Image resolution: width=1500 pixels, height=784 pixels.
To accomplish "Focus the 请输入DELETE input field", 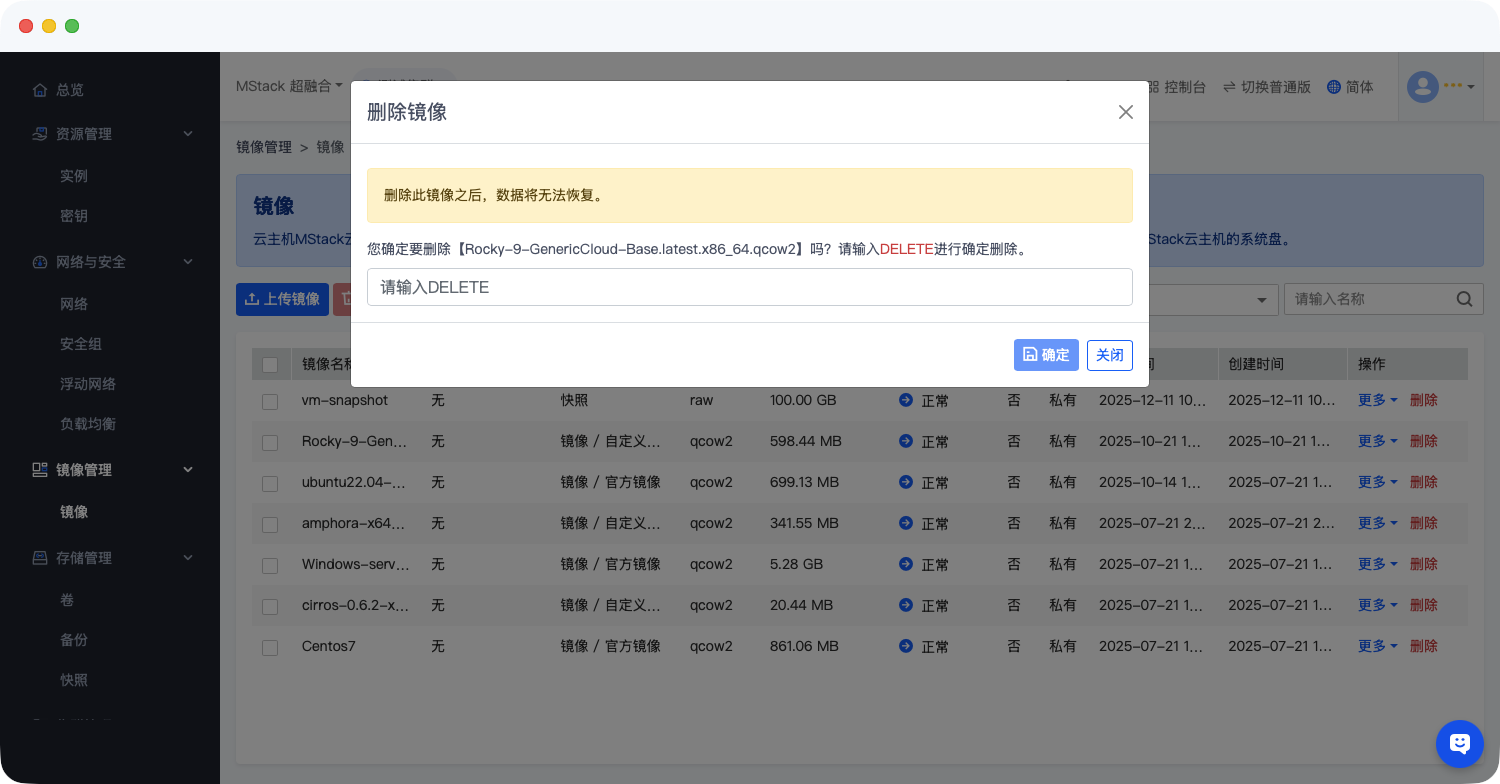I will pos(749,287).
